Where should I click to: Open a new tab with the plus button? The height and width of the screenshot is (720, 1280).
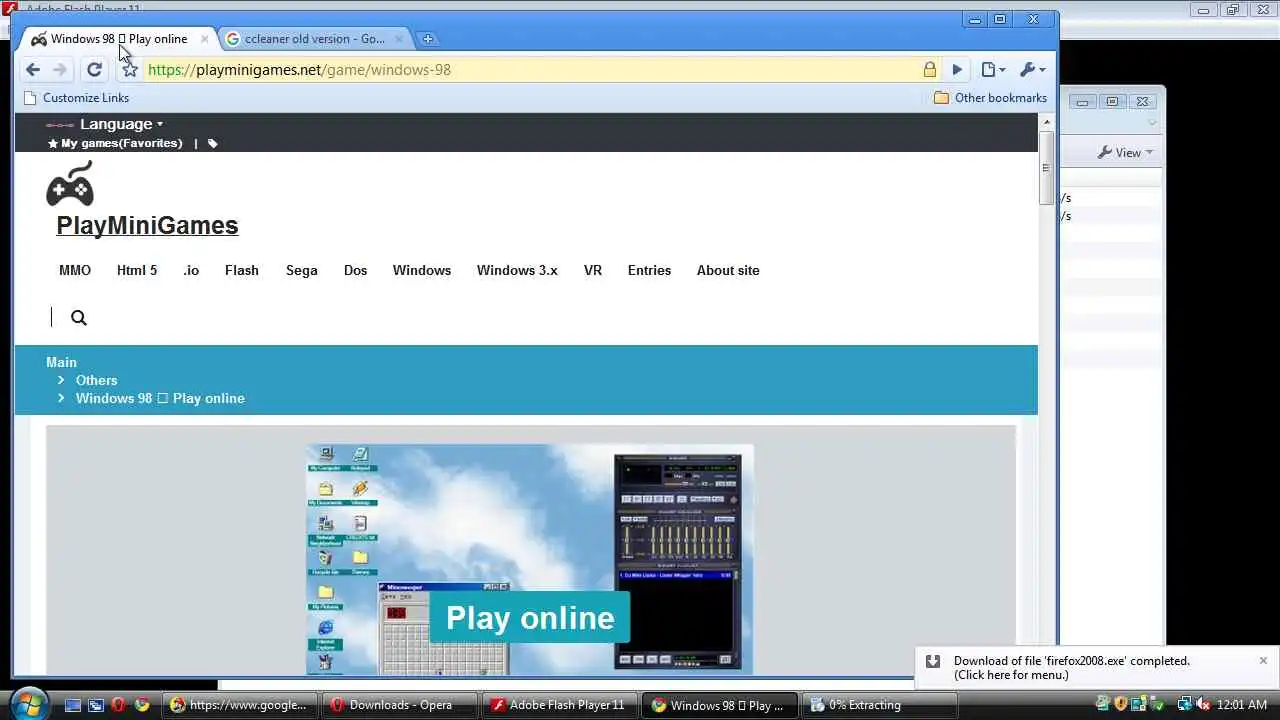[428, 39]
